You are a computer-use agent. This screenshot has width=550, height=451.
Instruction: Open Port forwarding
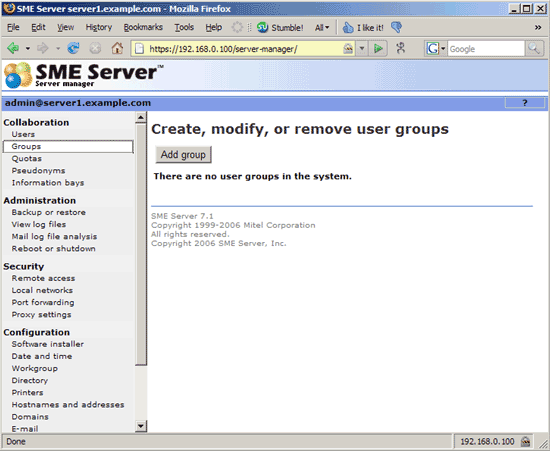coord(43,303)
